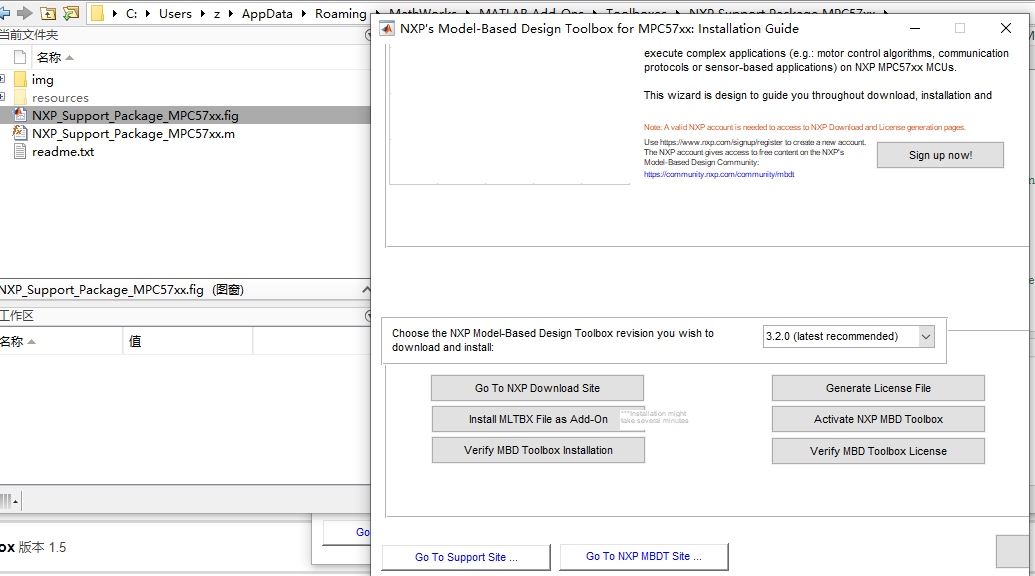1035x576 pixels.
Task: Click the Sign up now! button
Action: click(940, 155)
